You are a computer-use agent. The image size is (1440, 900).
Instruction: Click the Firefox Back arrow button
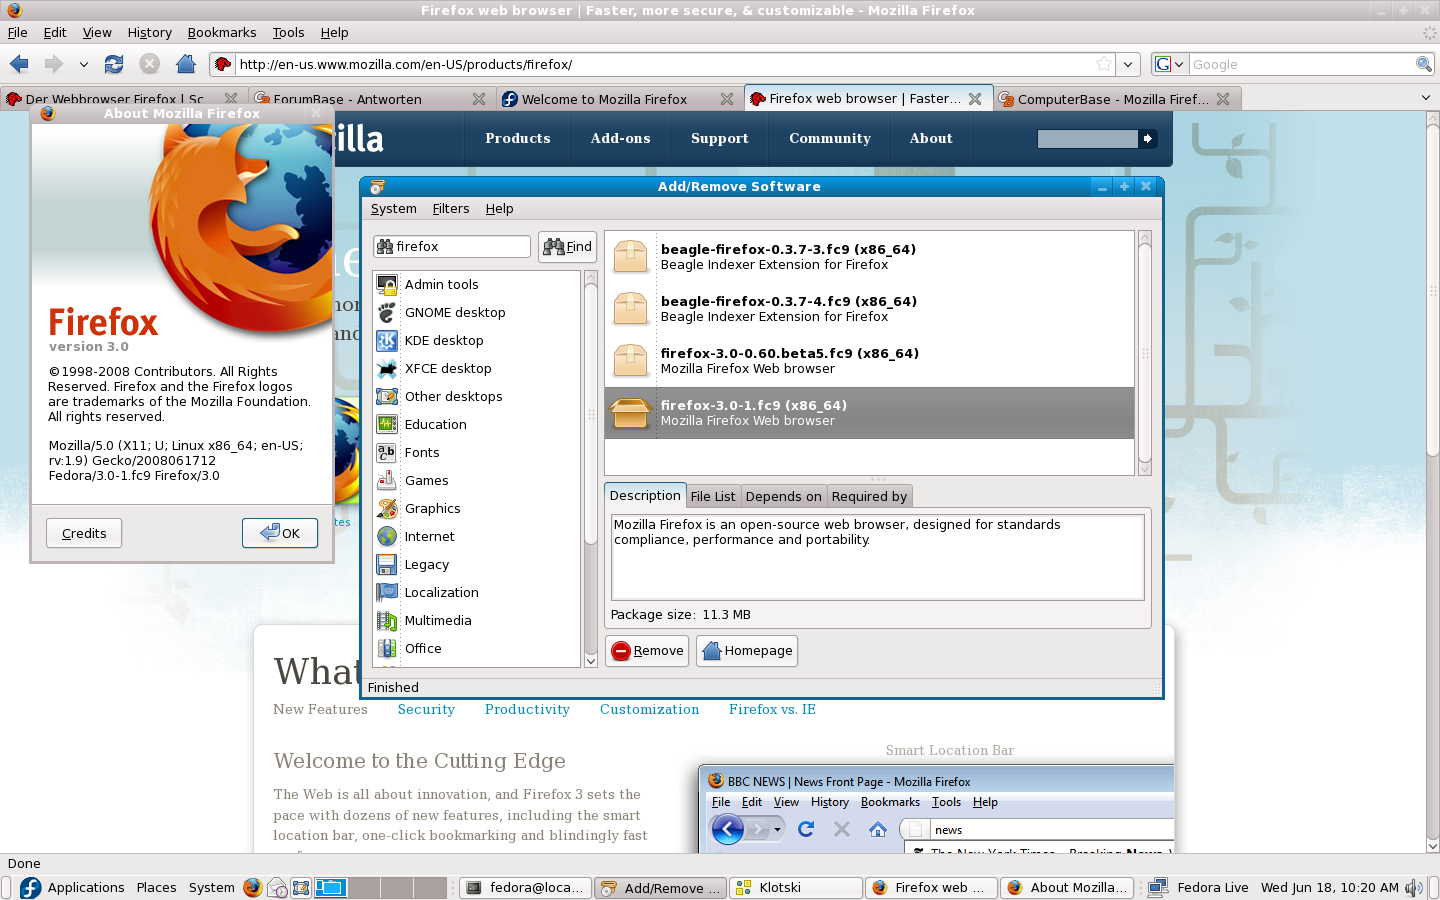(19, 64)
